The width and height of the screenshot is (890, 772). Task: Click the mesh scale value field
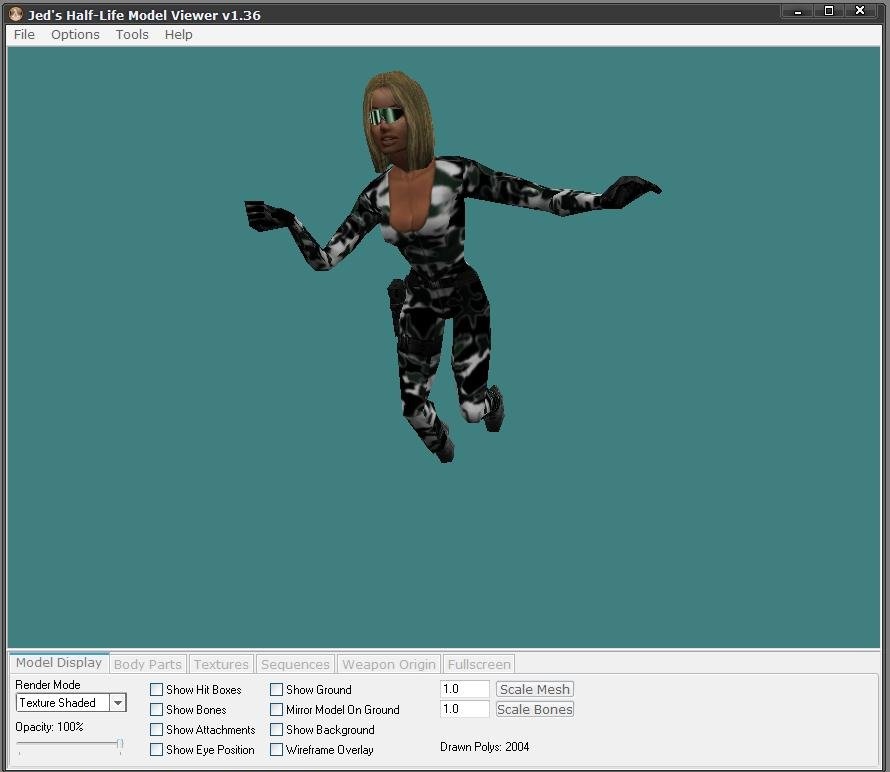pos(464,689)
